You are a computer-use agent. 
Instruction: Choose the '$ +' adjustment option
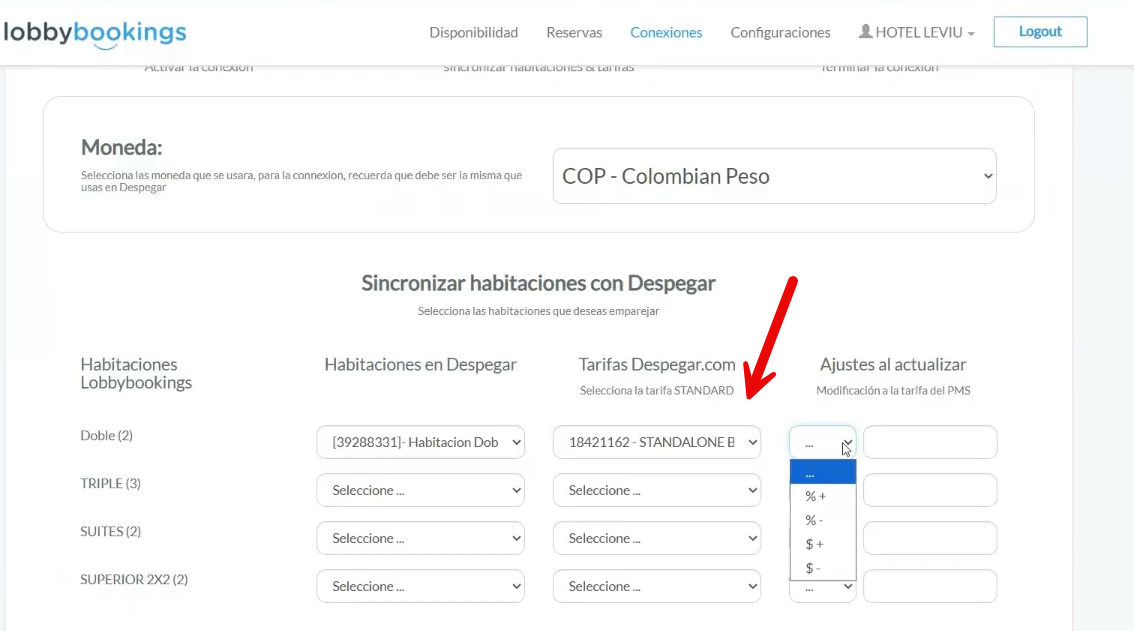tap(823, 544)
